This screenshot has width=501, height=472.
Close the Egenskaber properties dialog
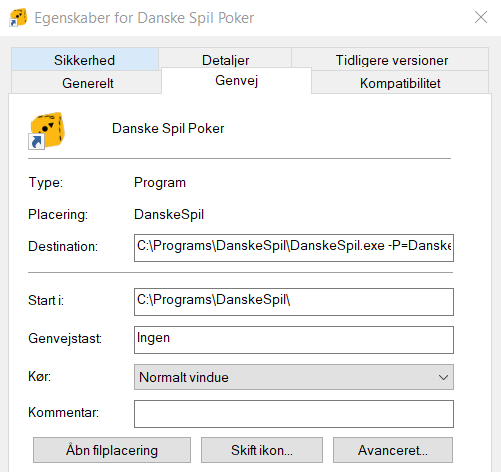[481, 17]
